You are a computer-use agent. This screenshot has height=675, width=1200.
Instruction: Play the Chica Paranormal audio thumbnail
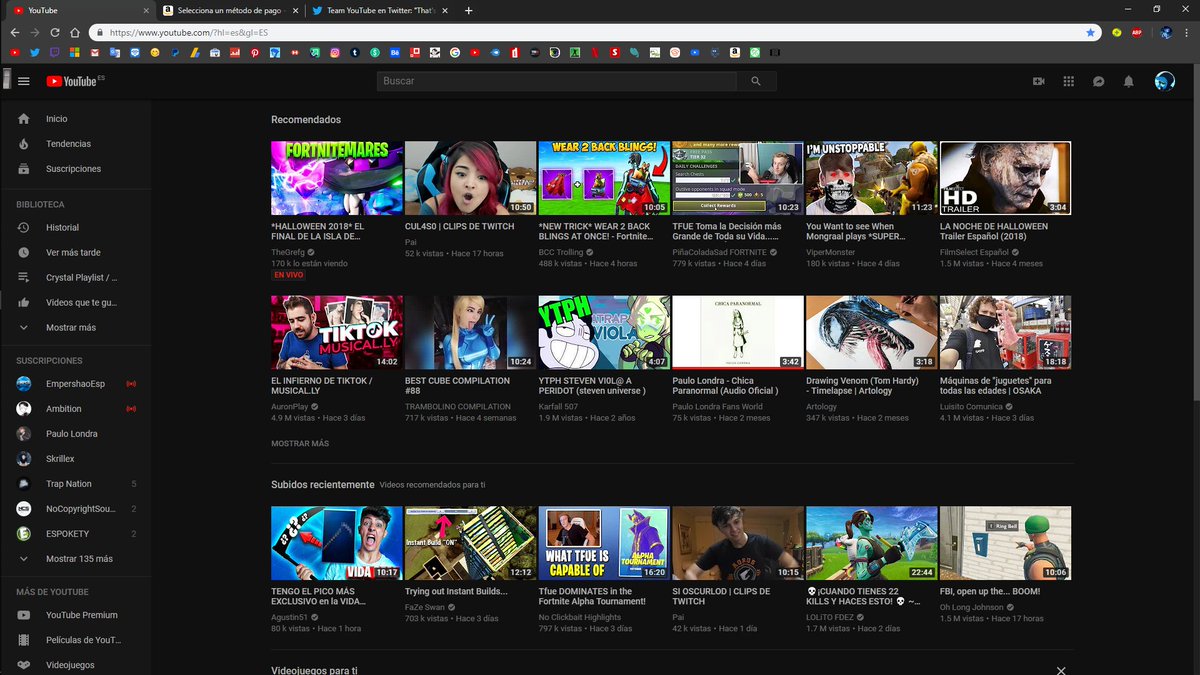click(738, 332)
